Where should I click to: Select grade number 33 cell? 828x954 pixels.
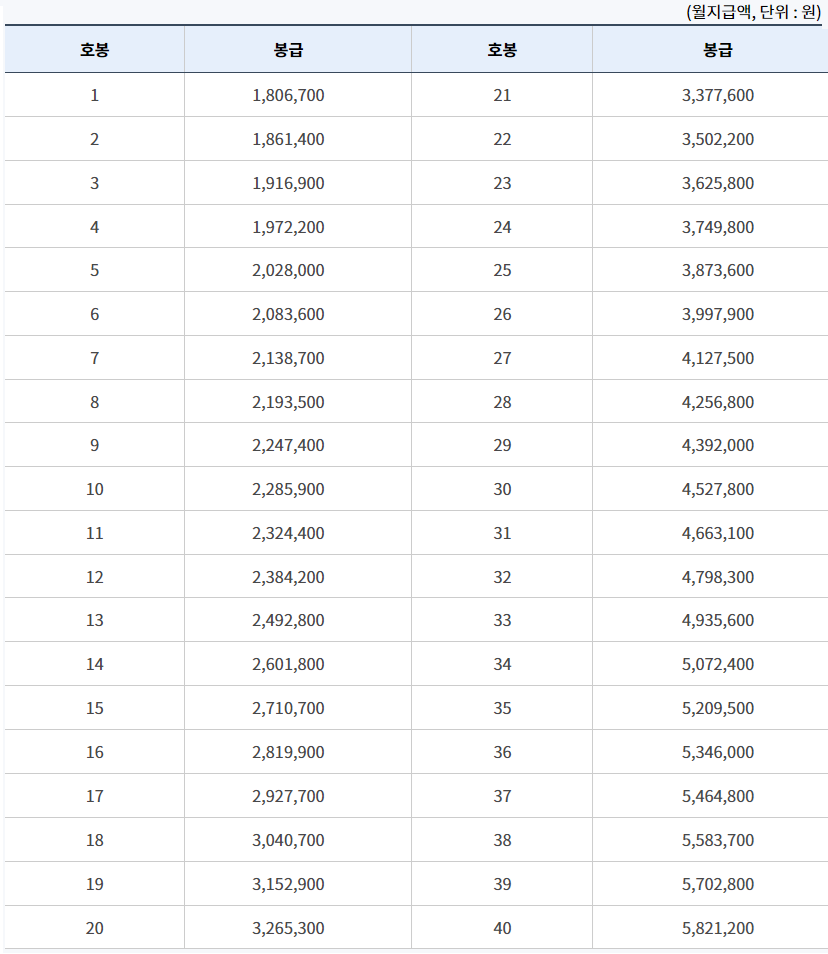(502, 620)
